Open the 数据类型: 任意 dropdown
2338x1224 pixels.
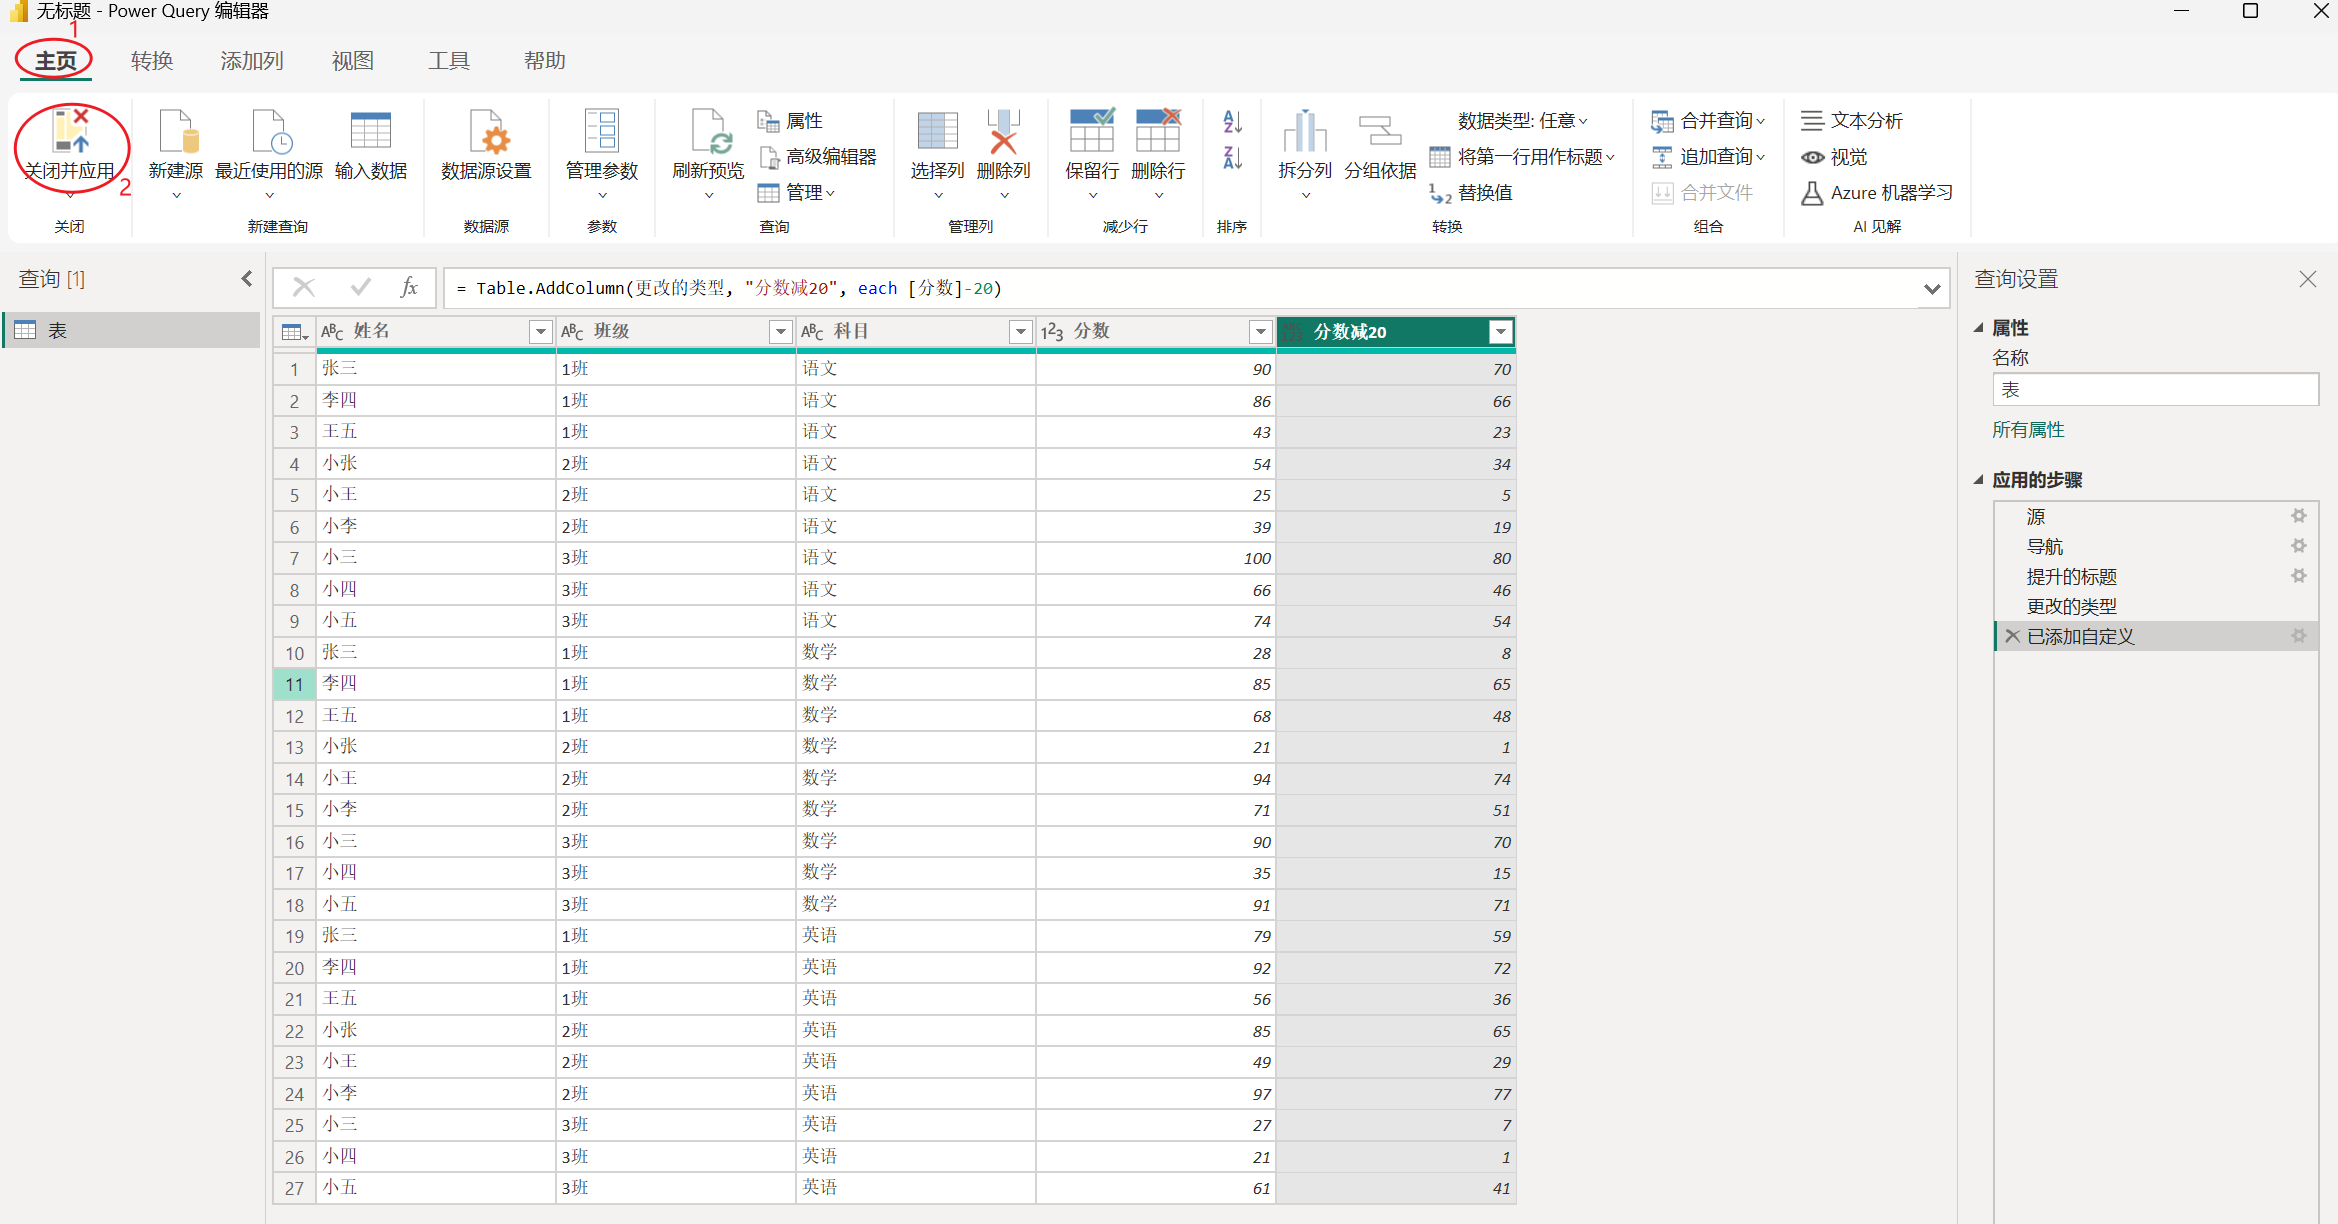pyautogui.click(x=1521, y=121)
